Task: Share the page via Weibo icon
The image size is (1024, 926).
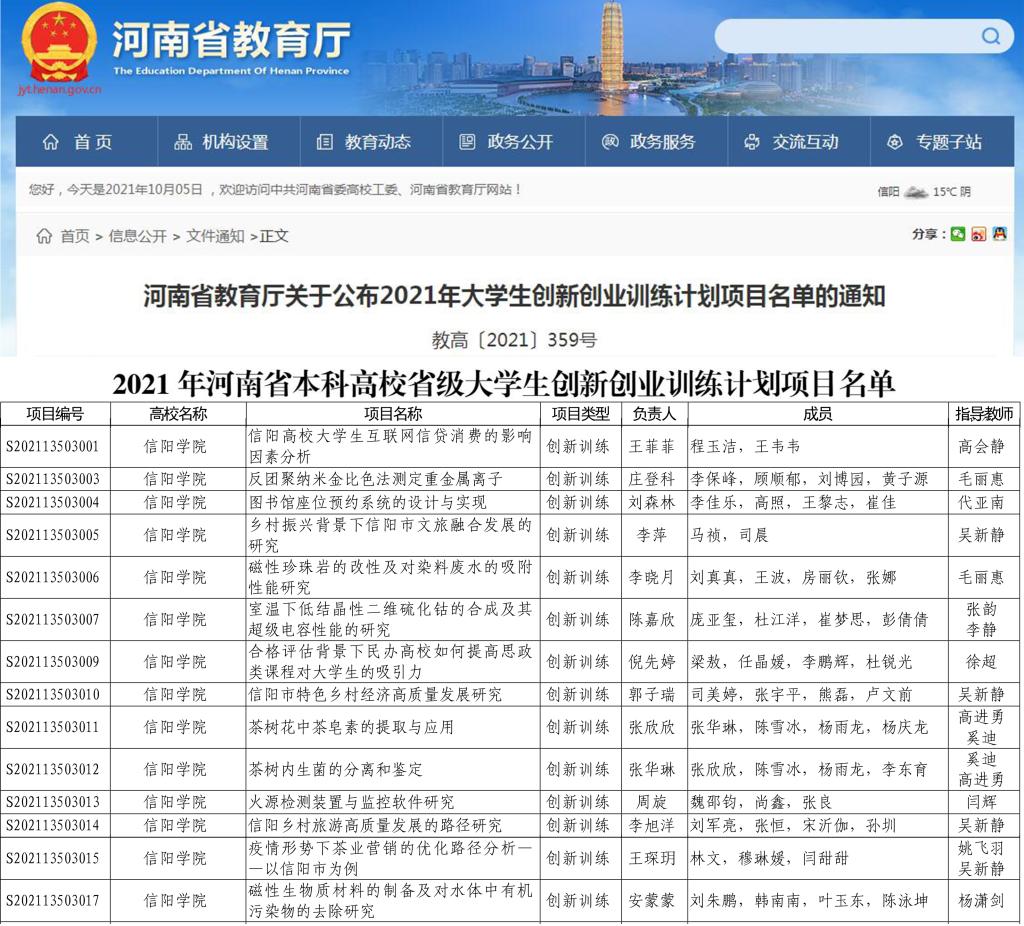Action: (x=978, y=234)
